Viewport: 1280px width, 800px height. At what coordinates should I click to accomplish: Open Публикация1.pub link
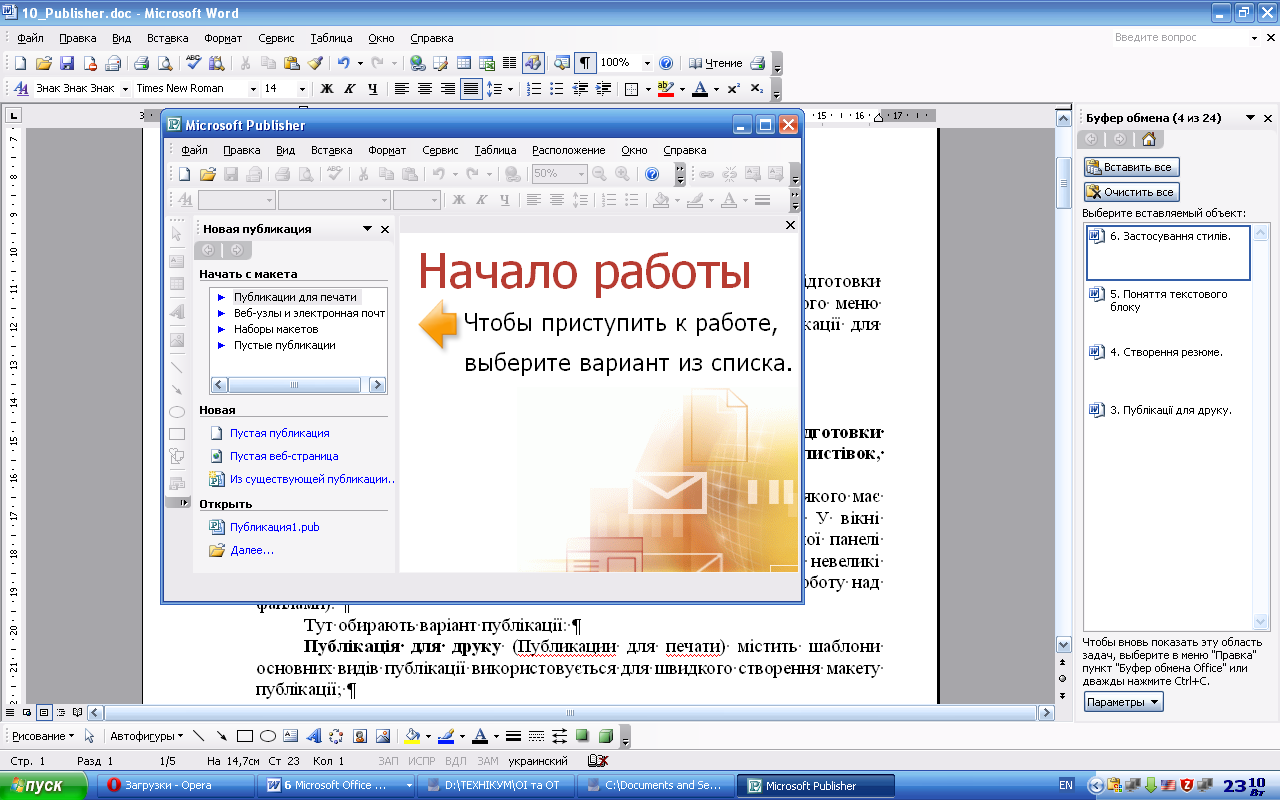(x=274, y=527)
